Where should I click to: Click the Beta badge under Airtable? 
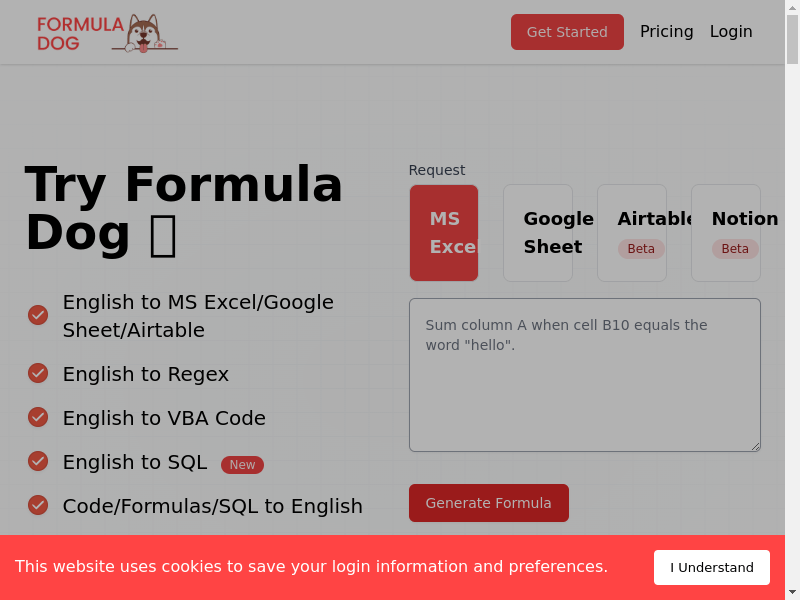[641, 249]
